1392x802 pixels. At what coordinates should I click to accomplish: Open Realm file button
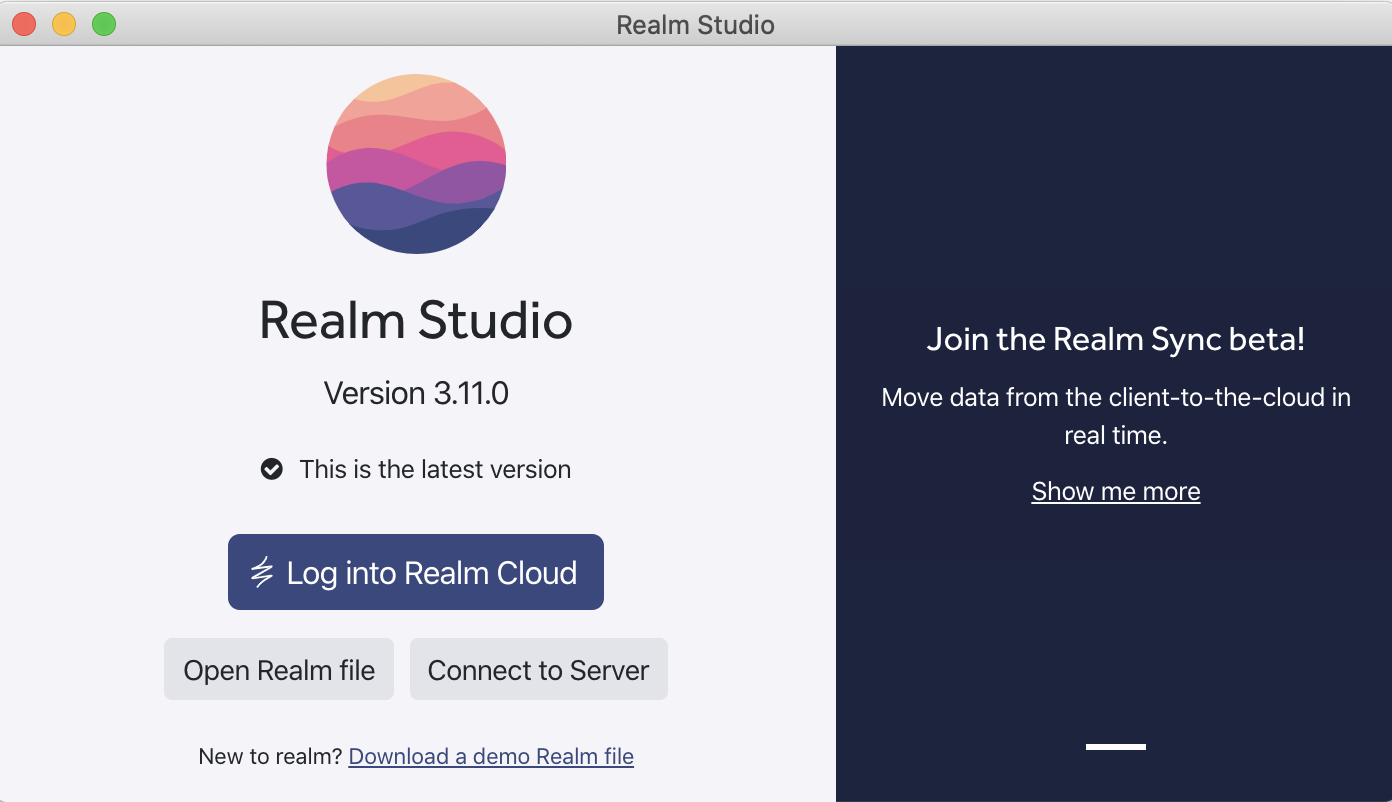click(x=279, y=669)
